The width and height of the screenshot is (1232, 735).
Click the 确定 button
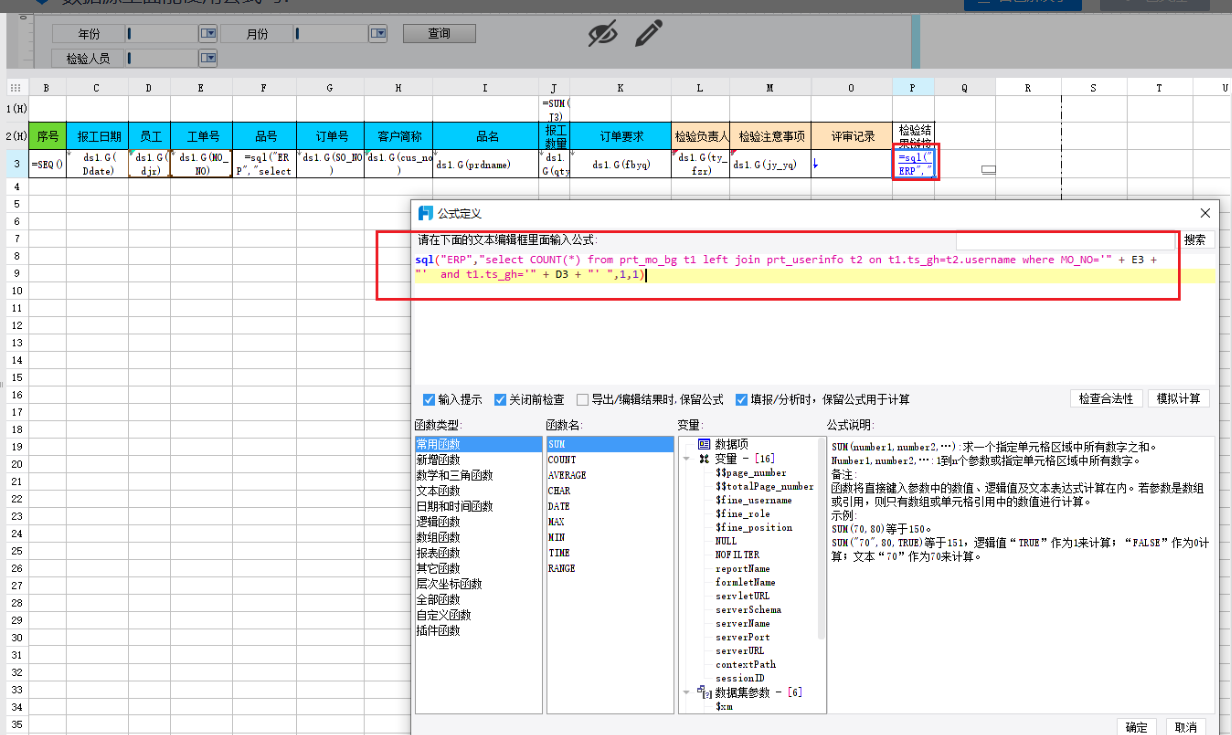point(1137,727)
